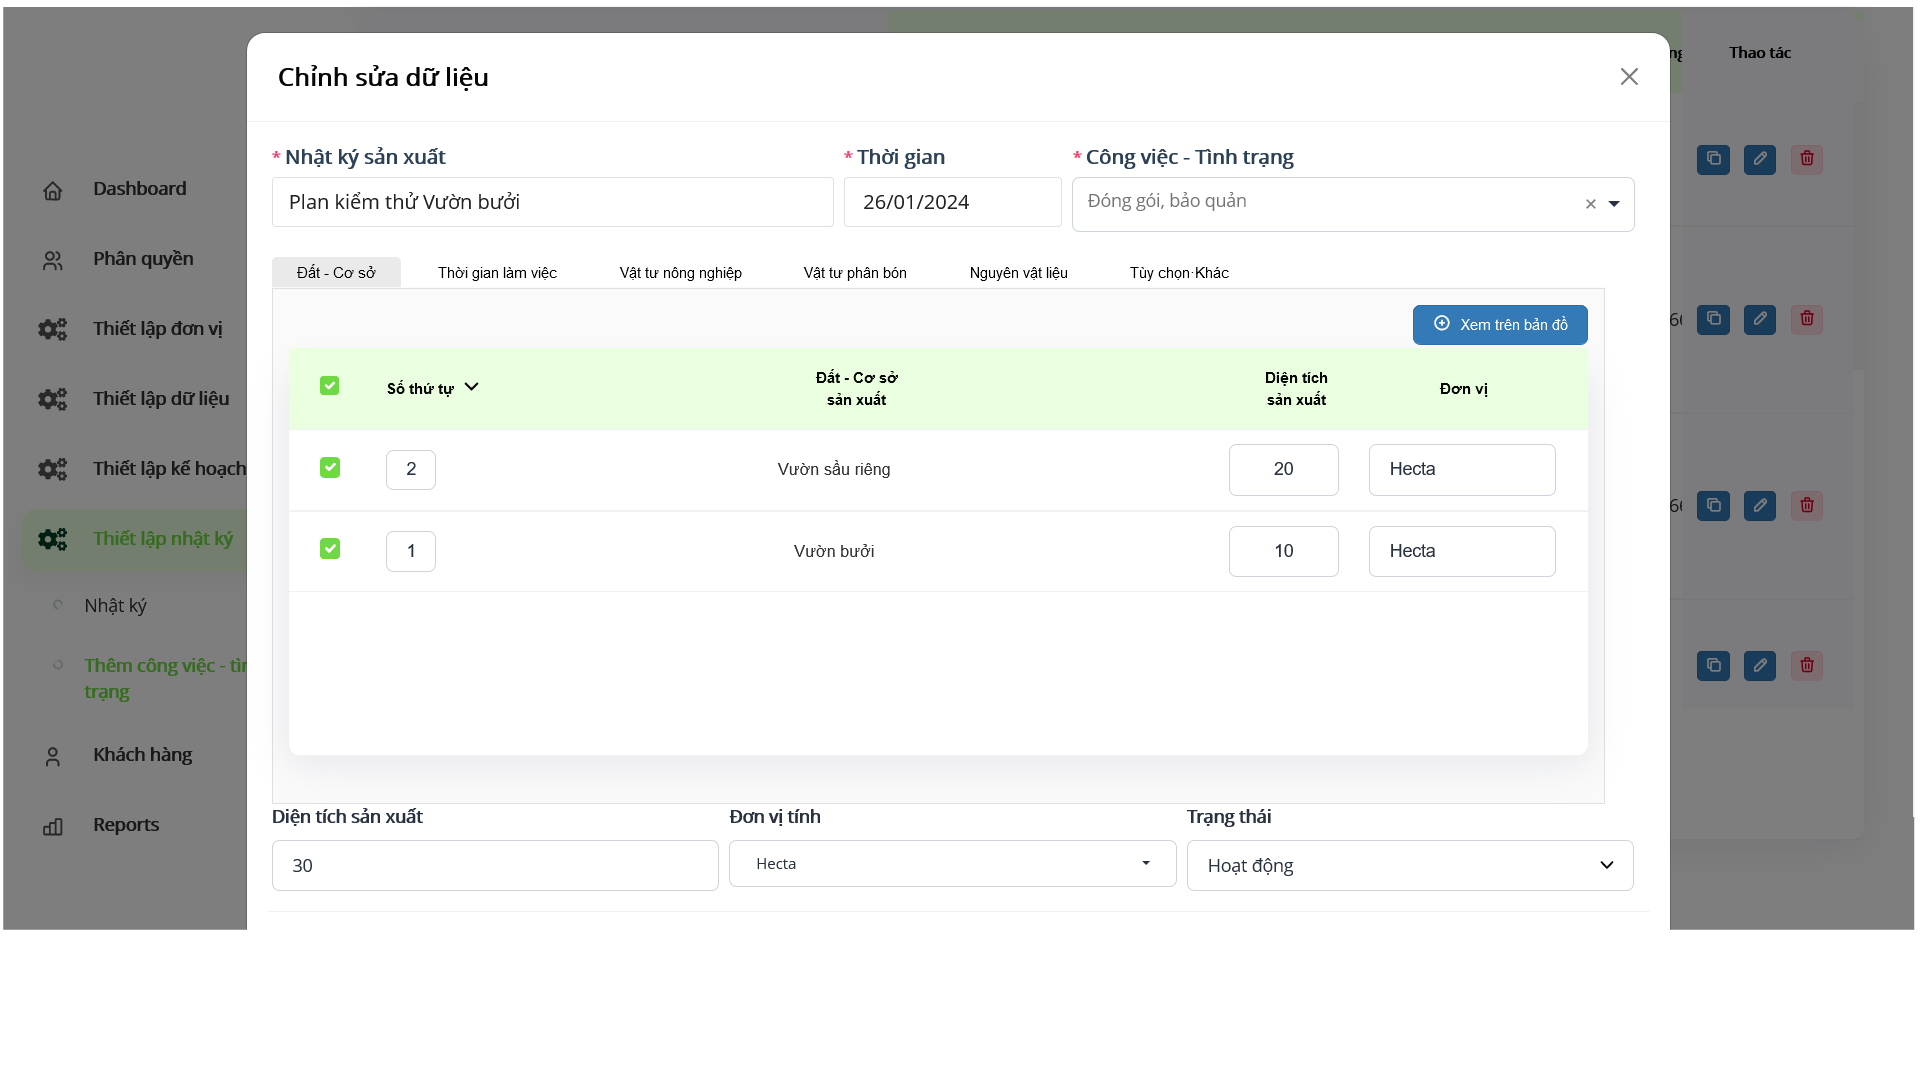1920x1080 pixels.
Task: Click the Khách hàng person icon
Action: 53,756
